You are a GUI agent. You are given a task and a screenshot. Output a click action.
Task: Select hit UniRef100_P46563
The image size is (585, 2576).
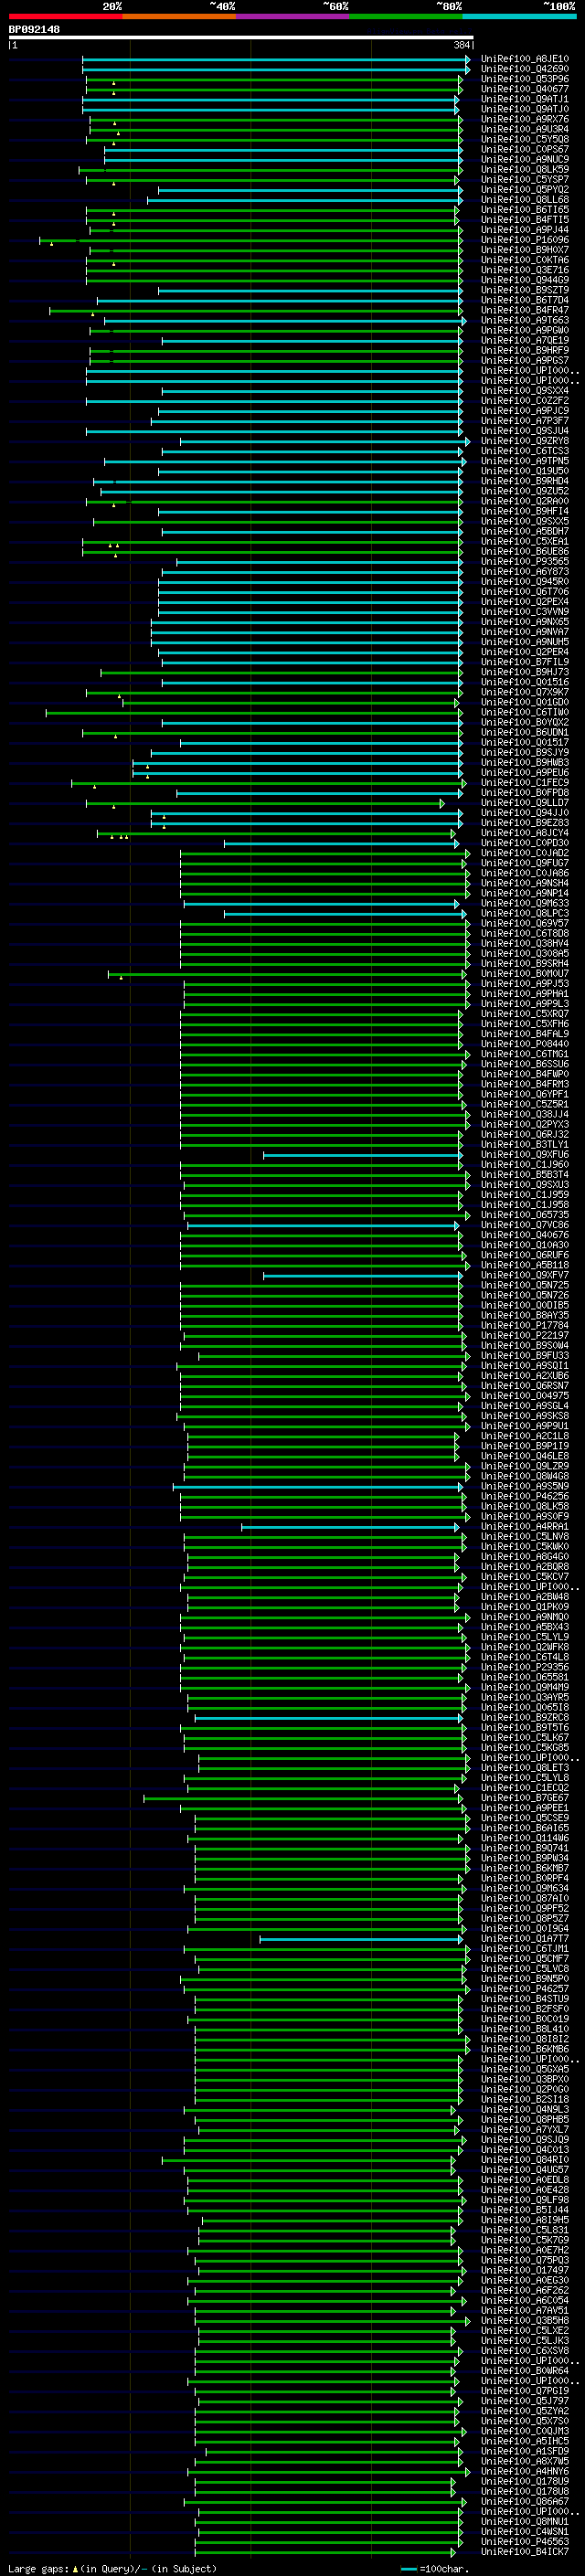pyautogui.click(x=524, y=2541)
